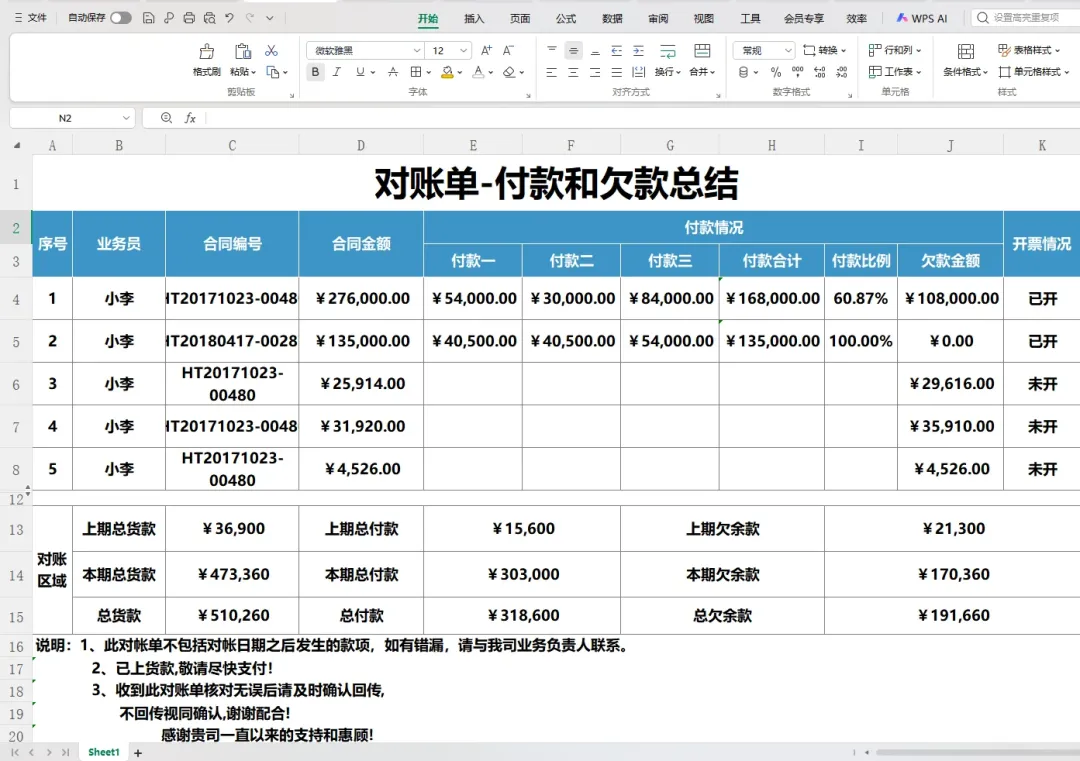Open WPS AI assistant
1080x761 pixels.
coord(922,18)
